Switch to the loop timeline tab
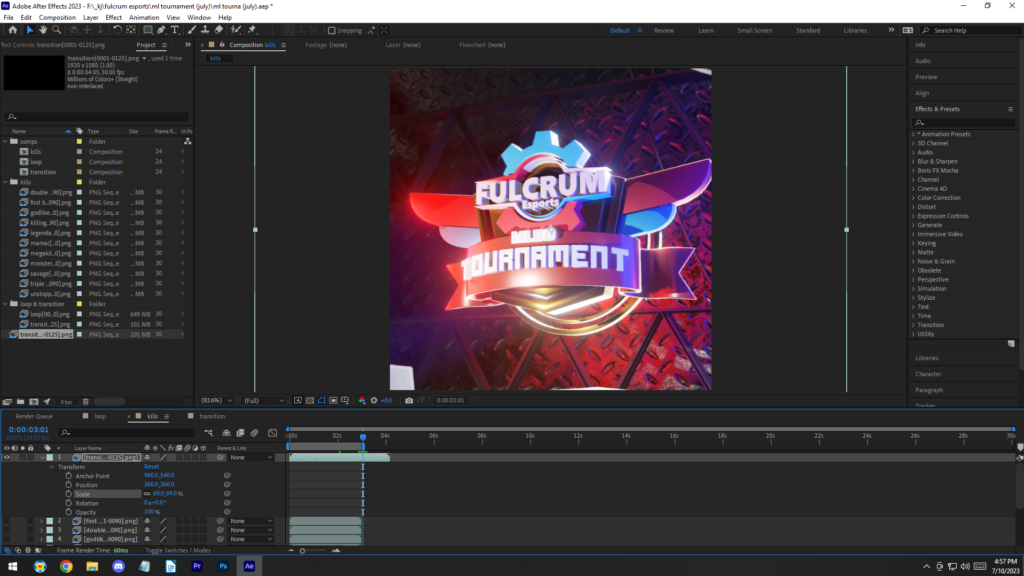This screenshot has height=576, width=1024. click(x=100, y=416)
